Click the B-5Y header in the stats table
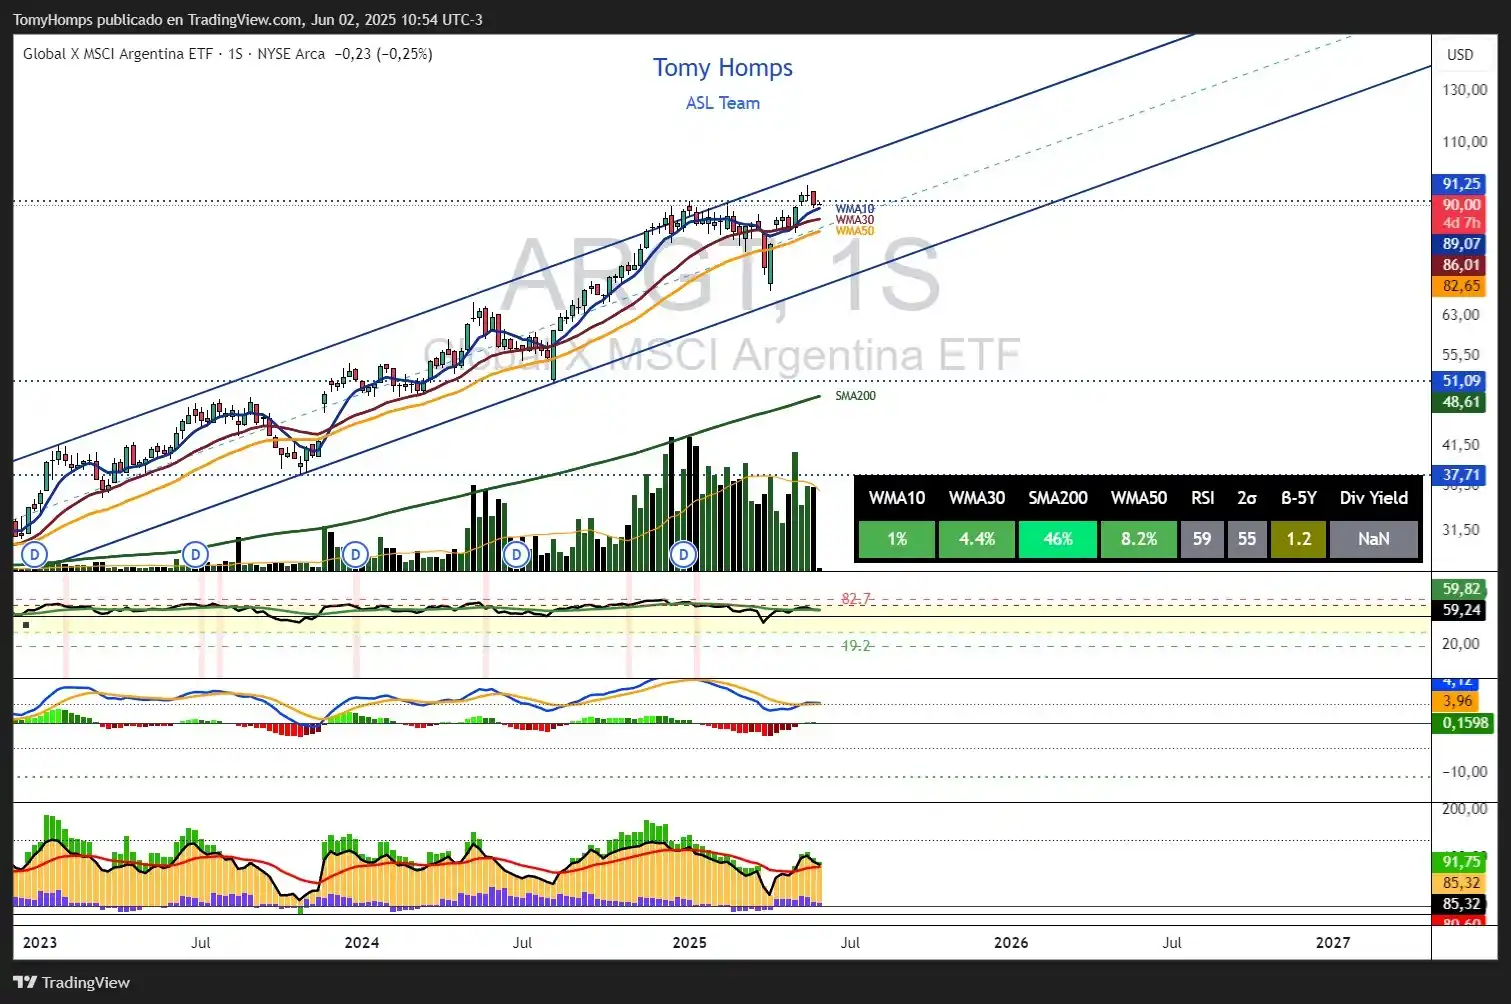Screen dimensions: 1511x1004 coord(1299,498)
